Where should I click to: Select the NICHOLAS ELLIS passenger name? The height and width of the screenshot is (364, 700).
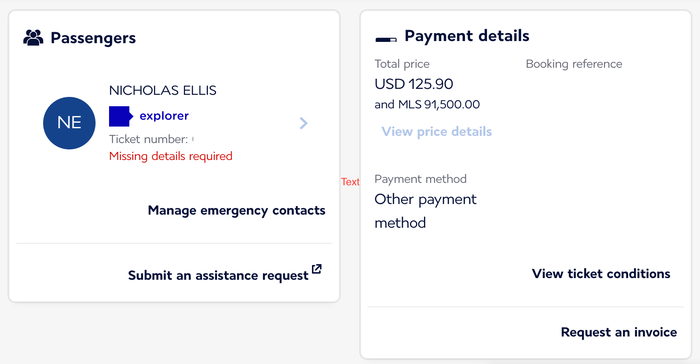click(x=162, y=90)
